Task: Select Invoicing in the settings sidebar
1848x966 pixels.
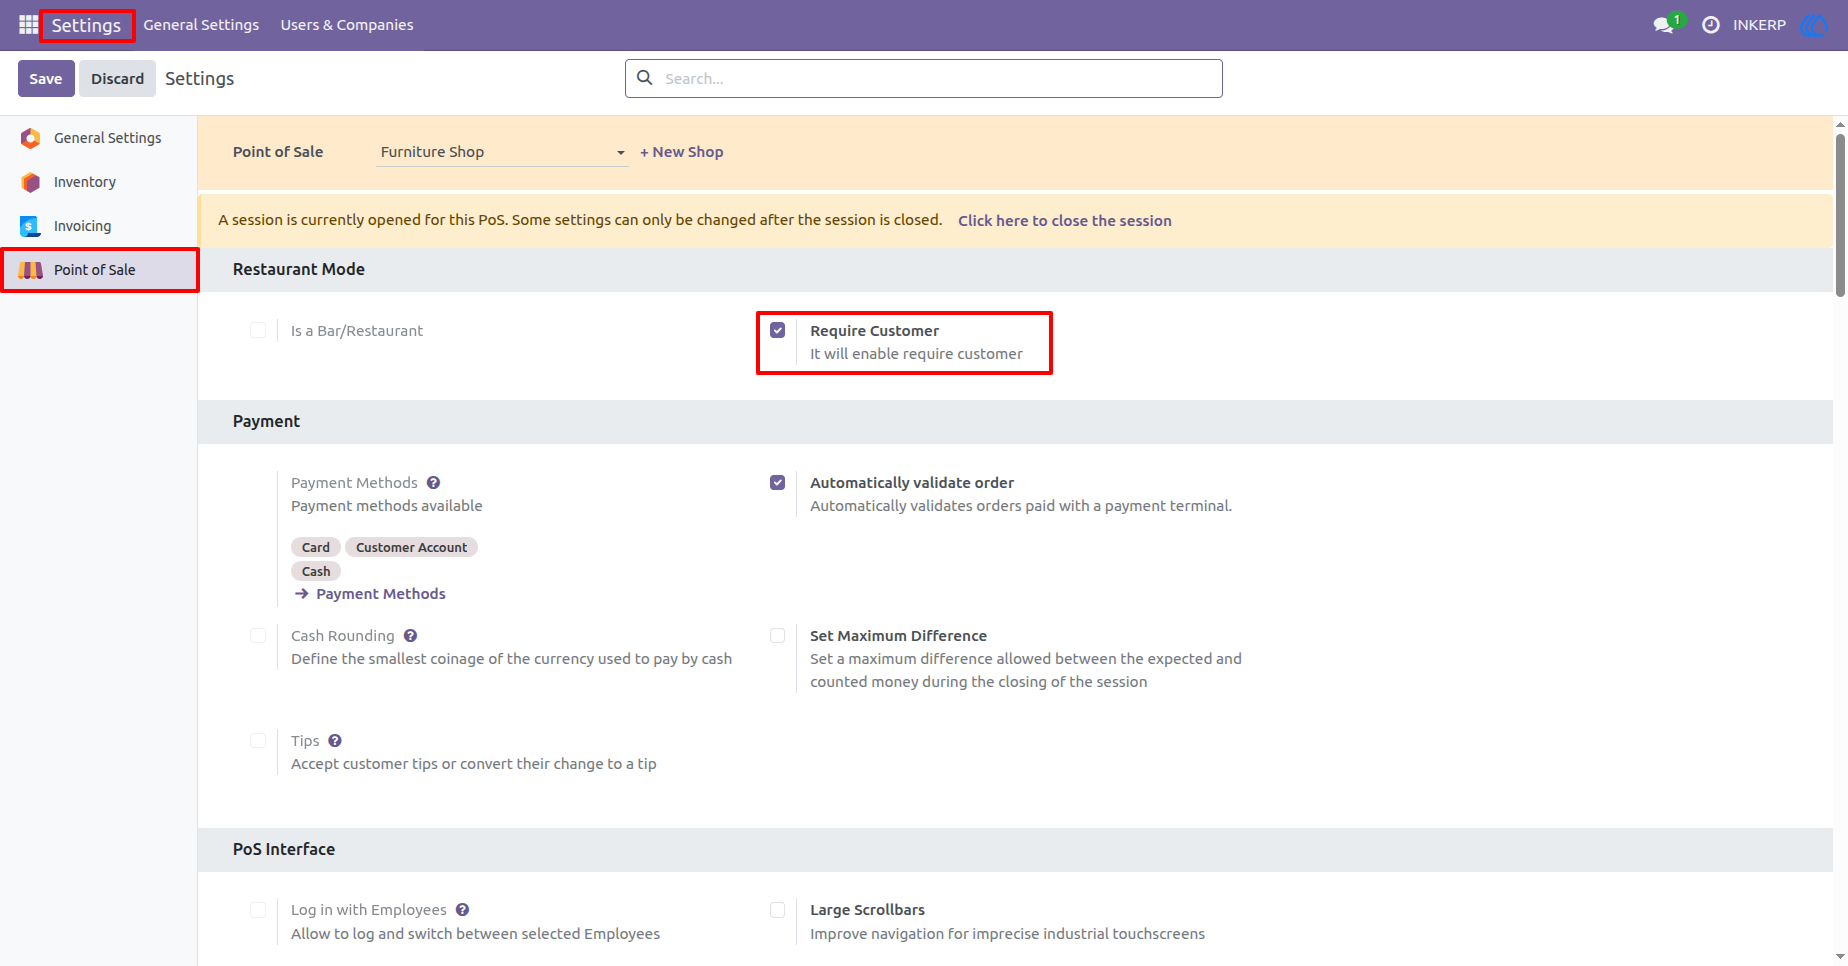Action: [x=99, y=226]
